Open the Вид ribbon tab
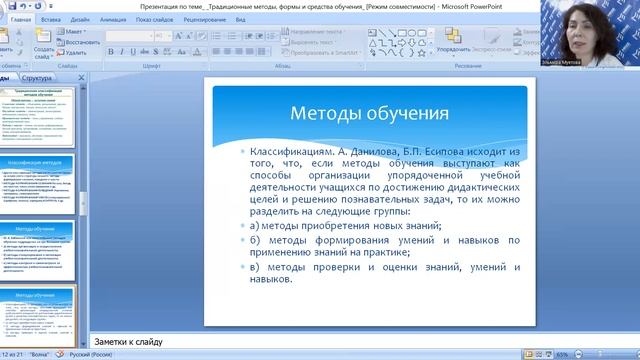Screen dimensions: 640x360 pyautogui.click(x=240, y=20)
